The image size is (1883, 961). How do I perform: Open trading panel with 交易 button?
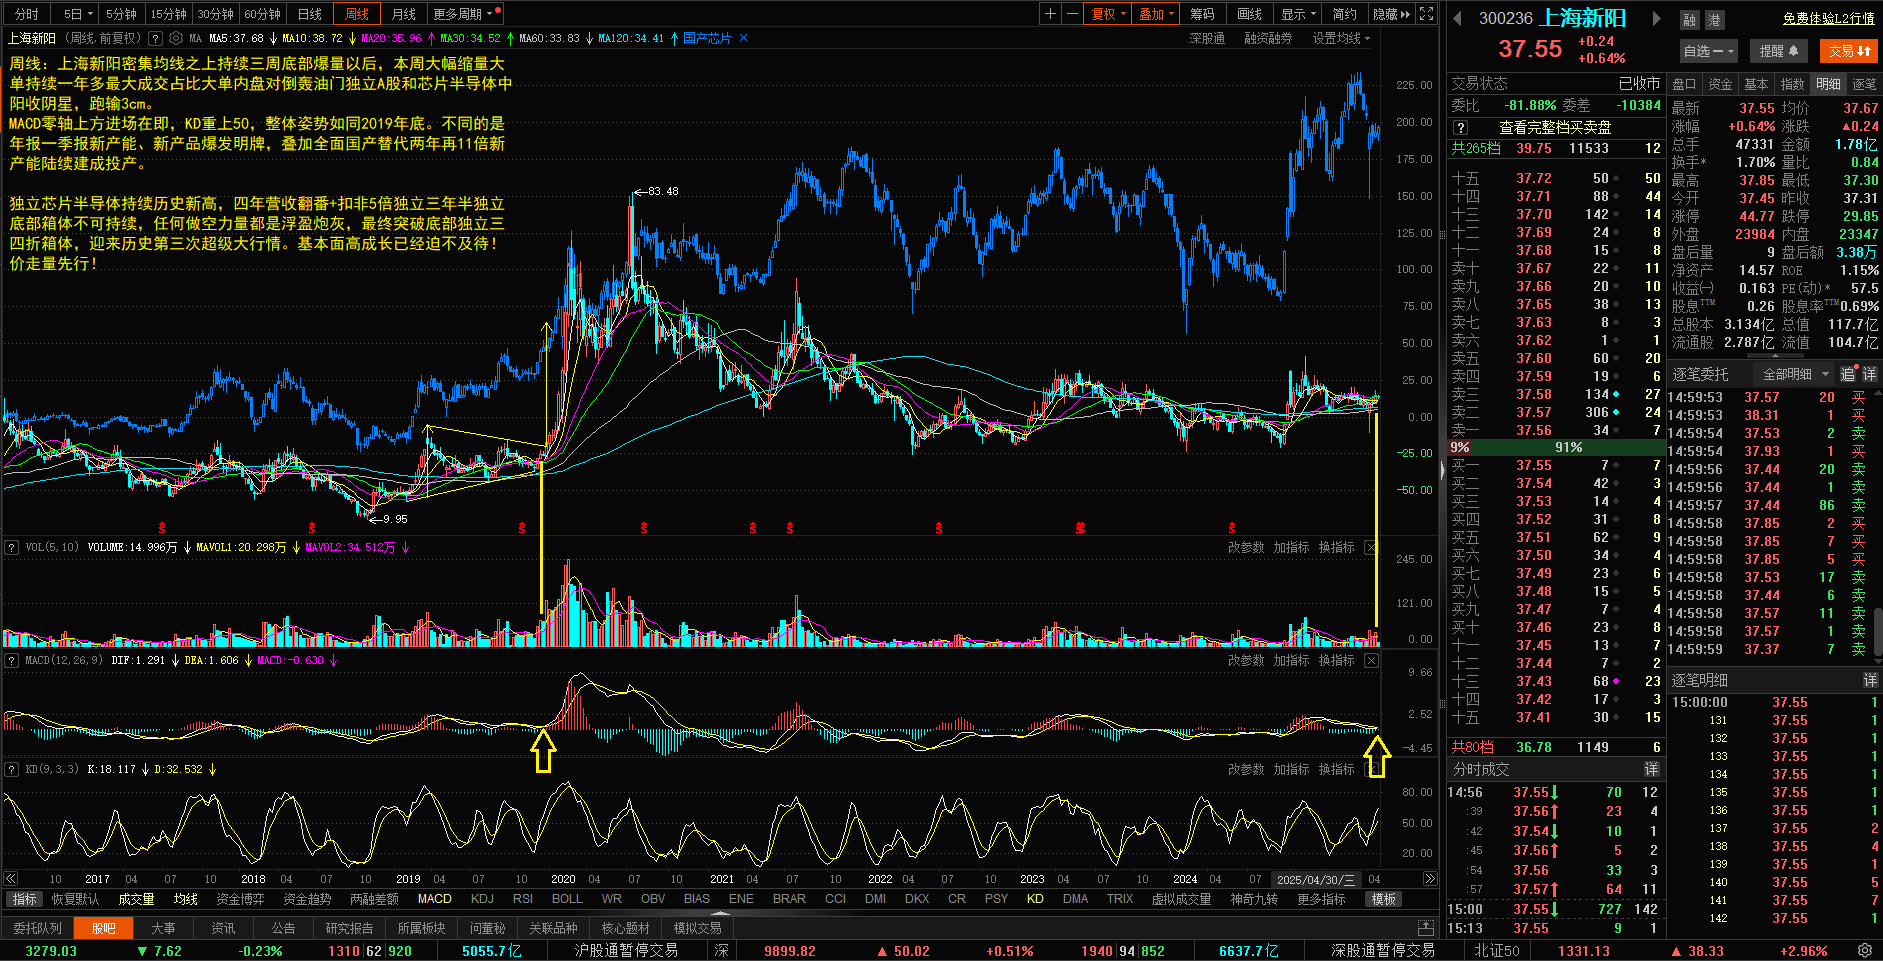(x=1850, y=51)
